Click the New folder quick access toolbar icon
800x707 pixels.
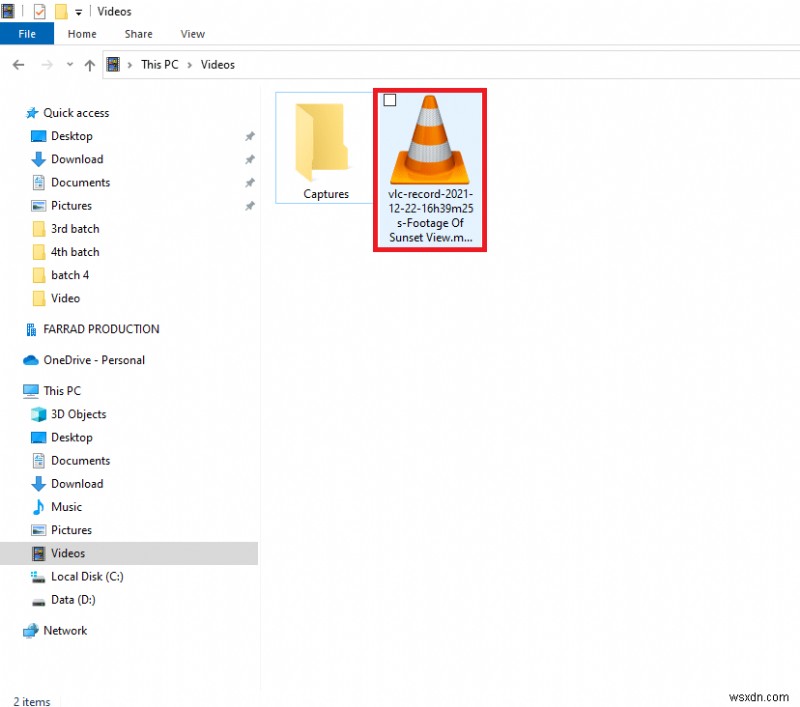(61, 11)
